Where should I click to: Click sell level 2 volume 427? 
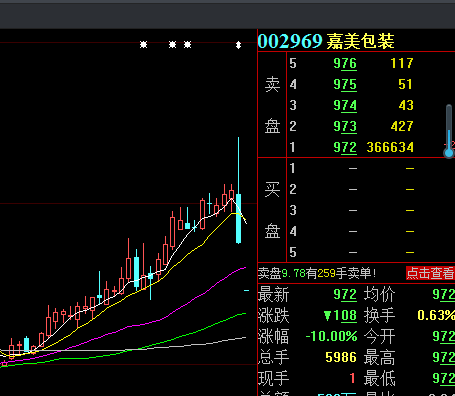pos(402,126)
